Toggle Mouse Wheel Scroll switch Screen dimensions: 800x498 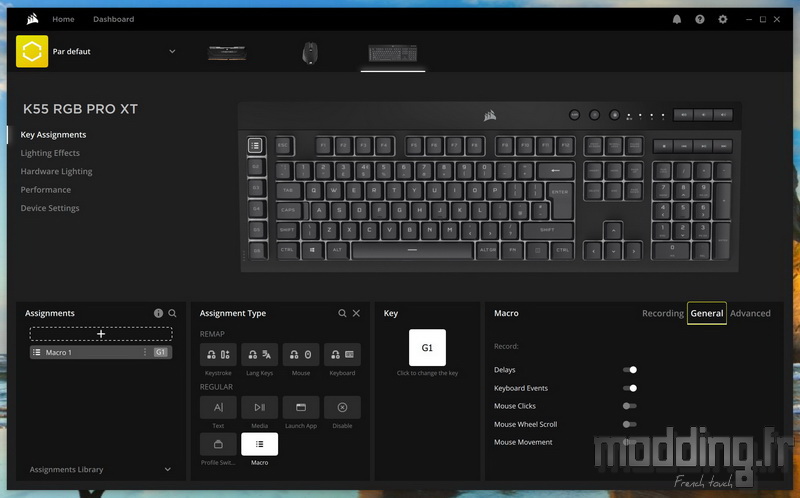point(630,425)
